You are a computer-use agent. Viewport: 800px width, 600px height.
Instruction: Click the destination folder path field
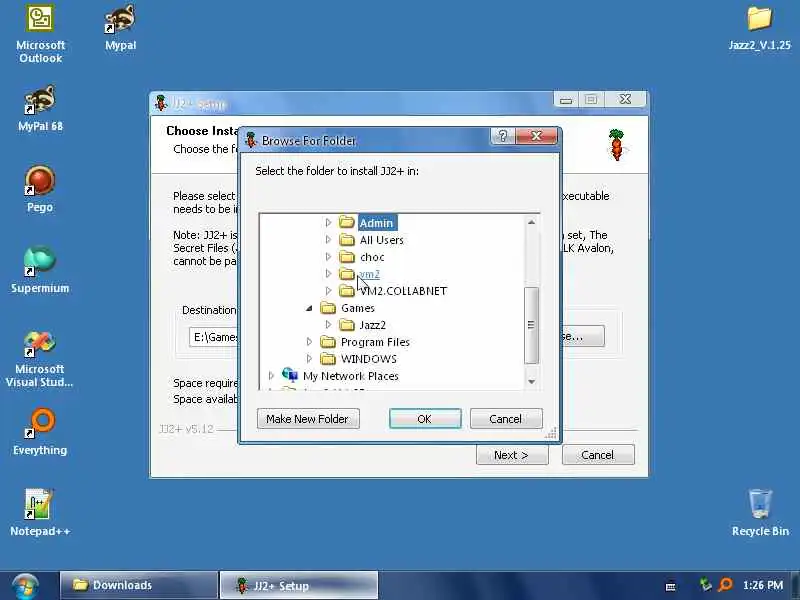(213, 337)
